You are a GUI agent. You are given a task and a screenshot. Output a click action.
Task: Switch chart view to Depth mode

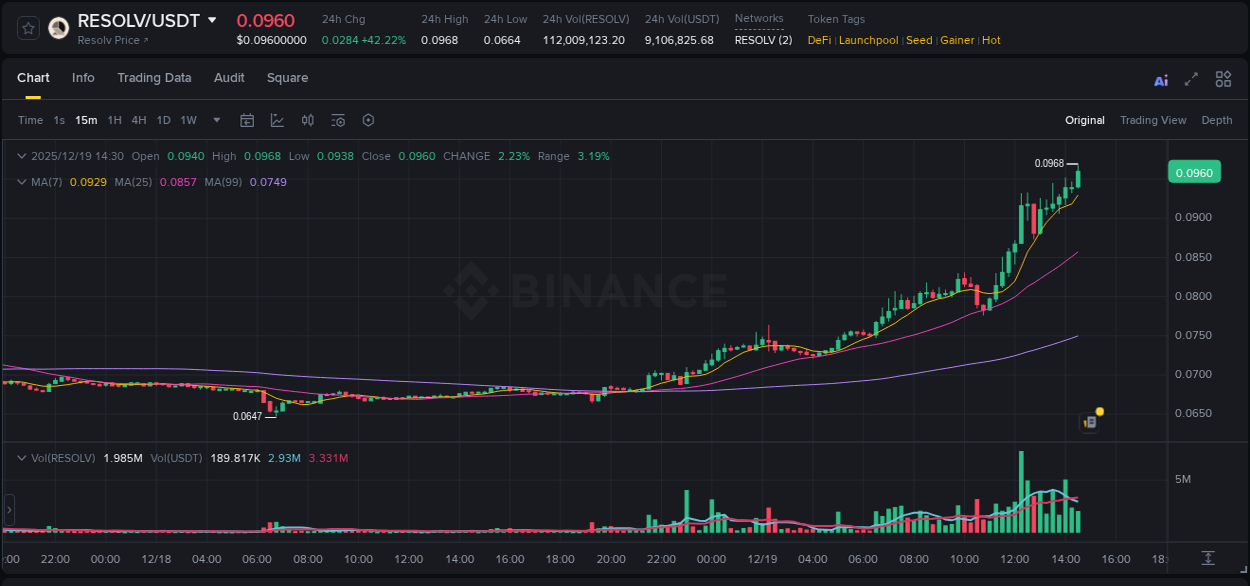tap(1216, 120)
